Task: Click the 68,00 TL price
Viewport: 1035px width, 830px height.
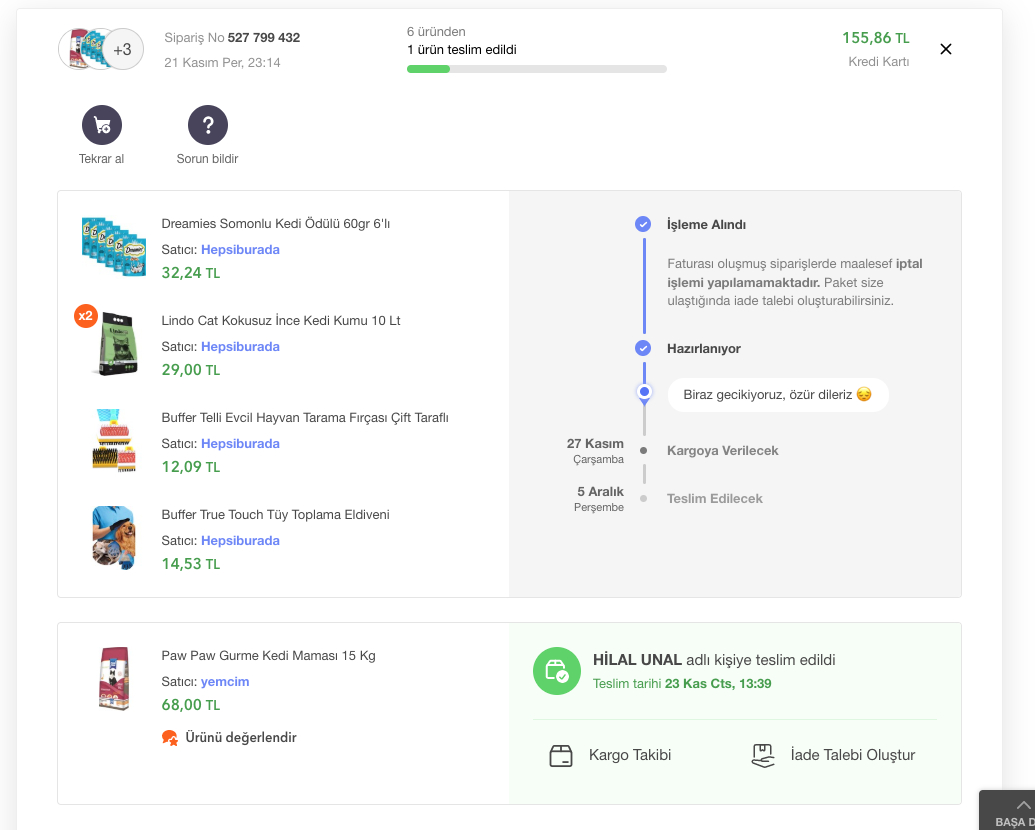Action: [x=191, y=705]
